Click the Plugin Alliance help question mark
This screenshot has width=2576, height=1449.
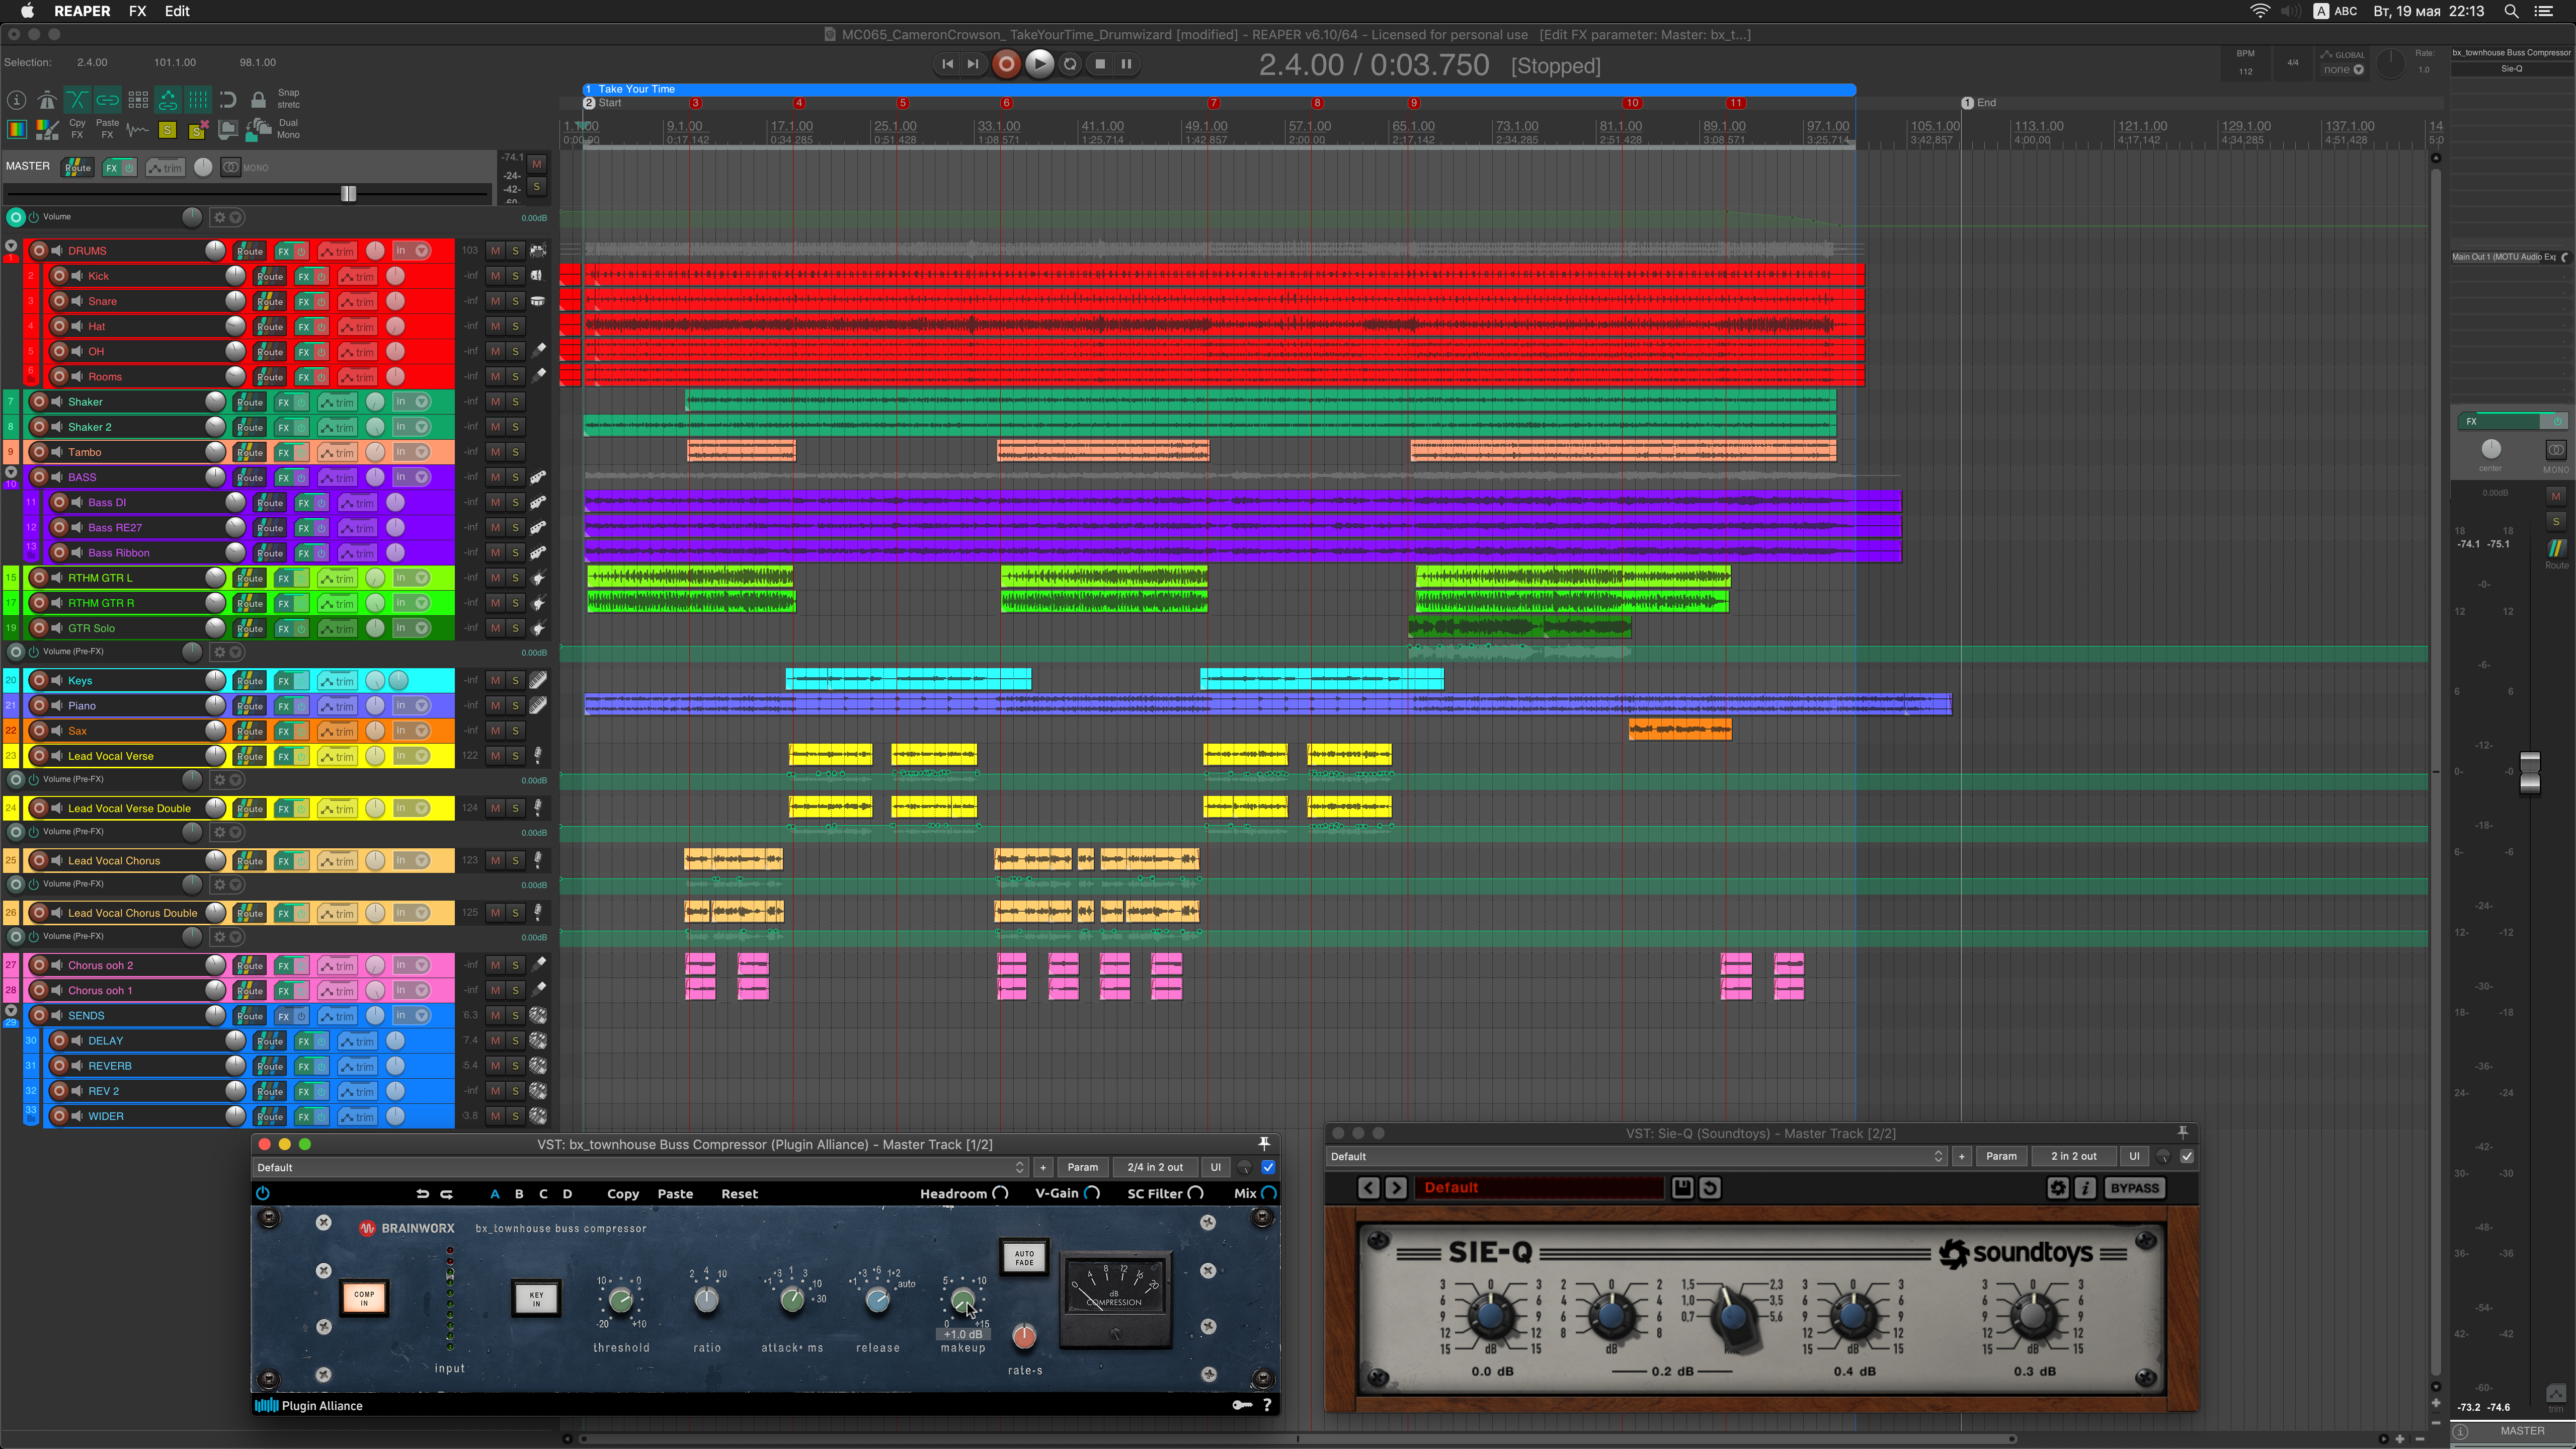1267,1405
